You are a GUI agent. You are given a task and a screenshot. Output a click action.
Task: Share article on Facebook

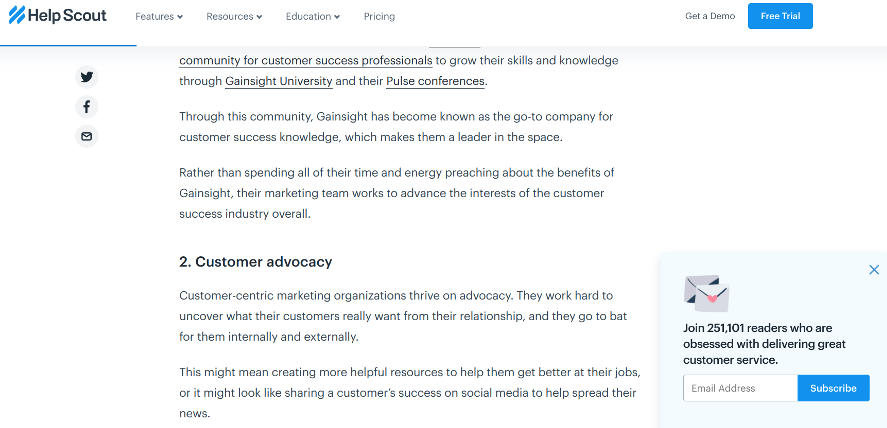[x=87, y=107]
